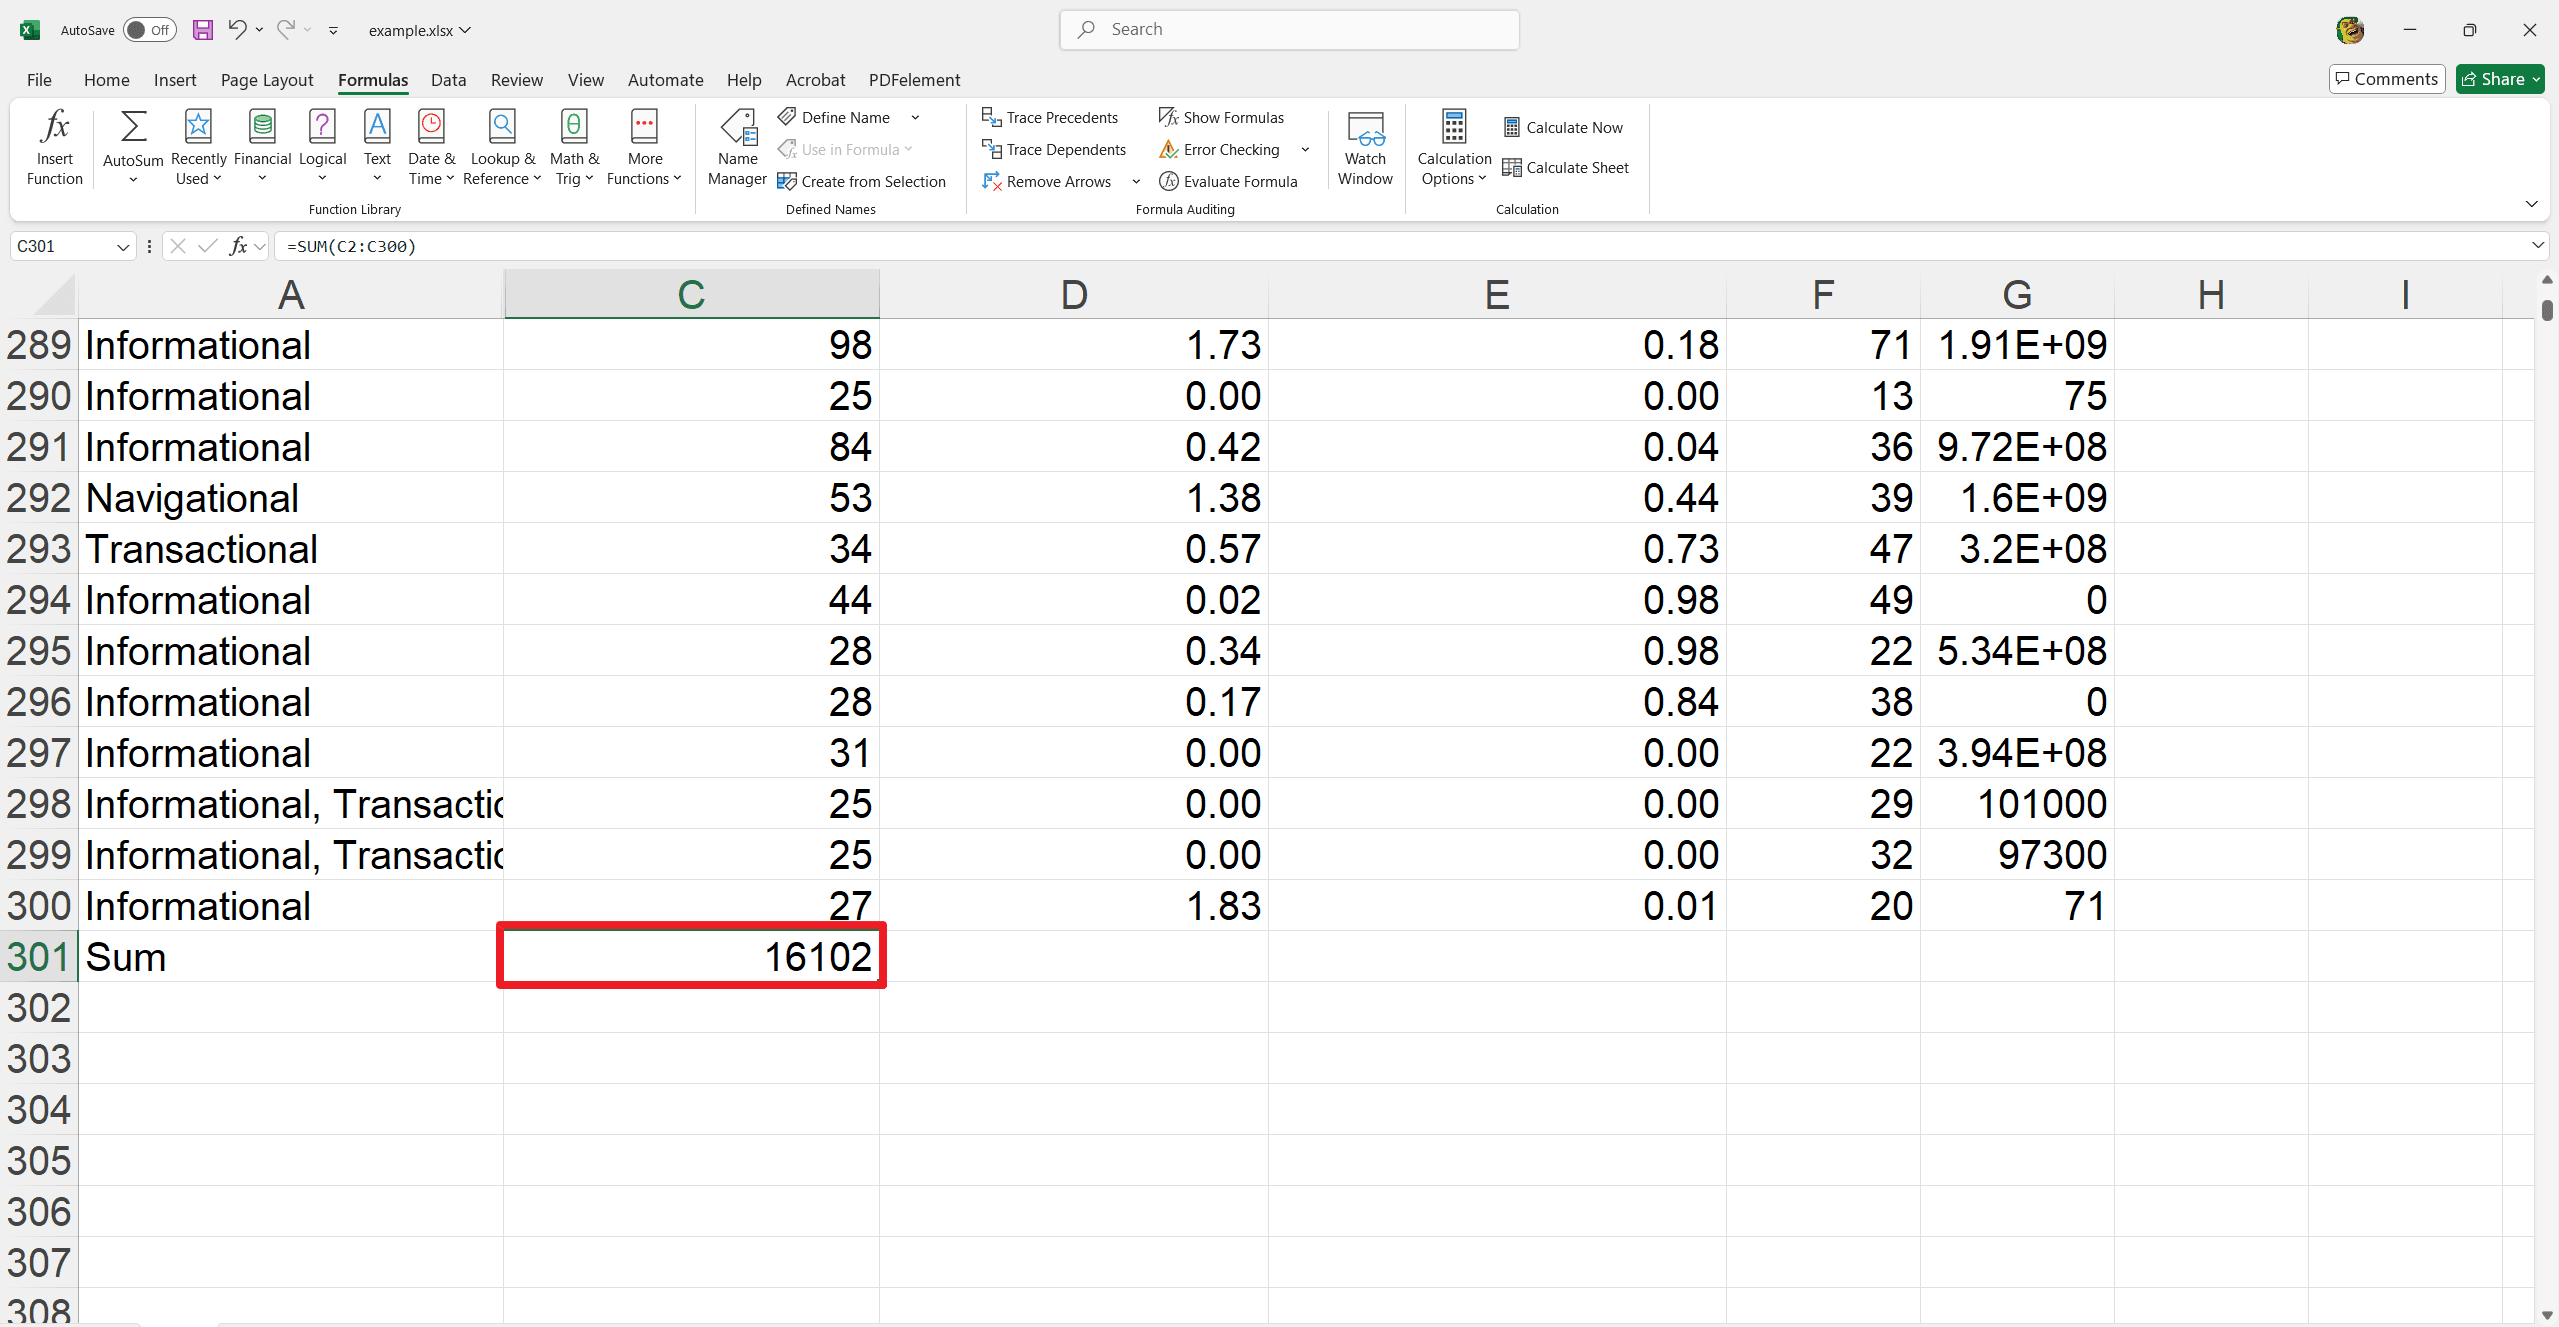Switch to the View tab

coord(586,79)
